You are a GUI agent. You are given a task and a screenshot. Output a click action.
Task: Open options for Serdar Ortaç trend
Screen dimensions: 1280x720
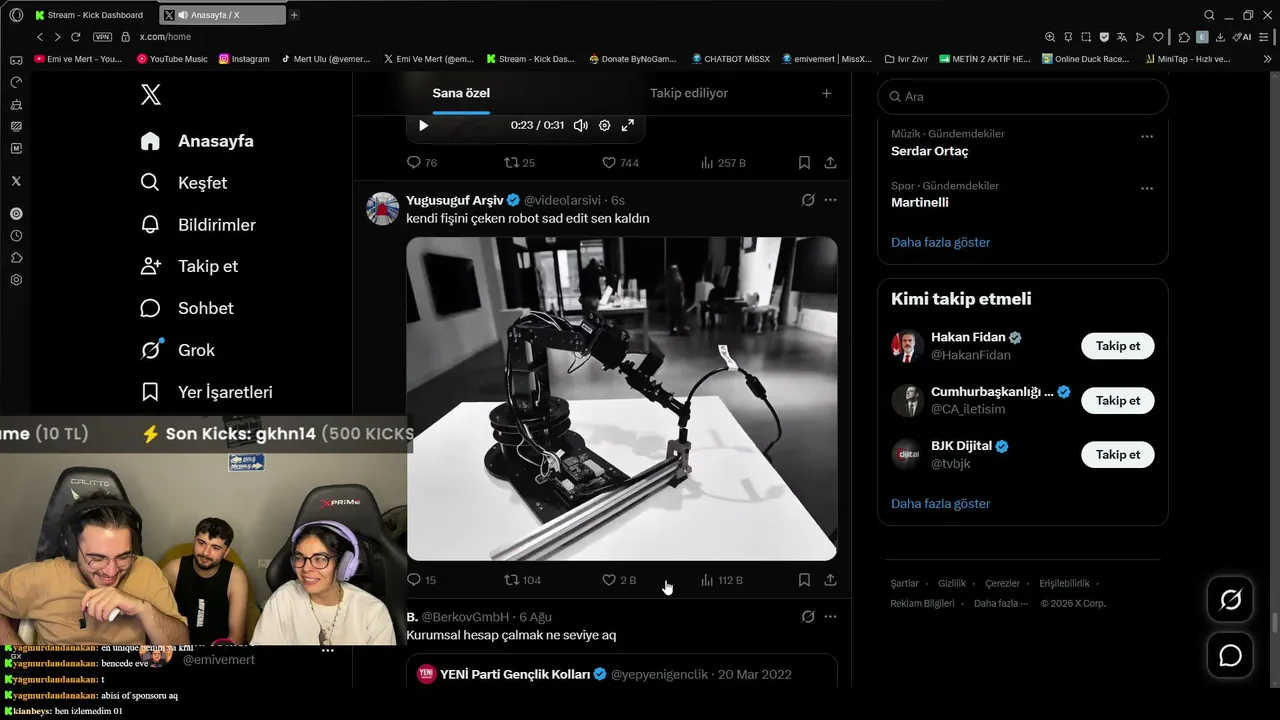pyautogui.click(x=1147, y=136)
